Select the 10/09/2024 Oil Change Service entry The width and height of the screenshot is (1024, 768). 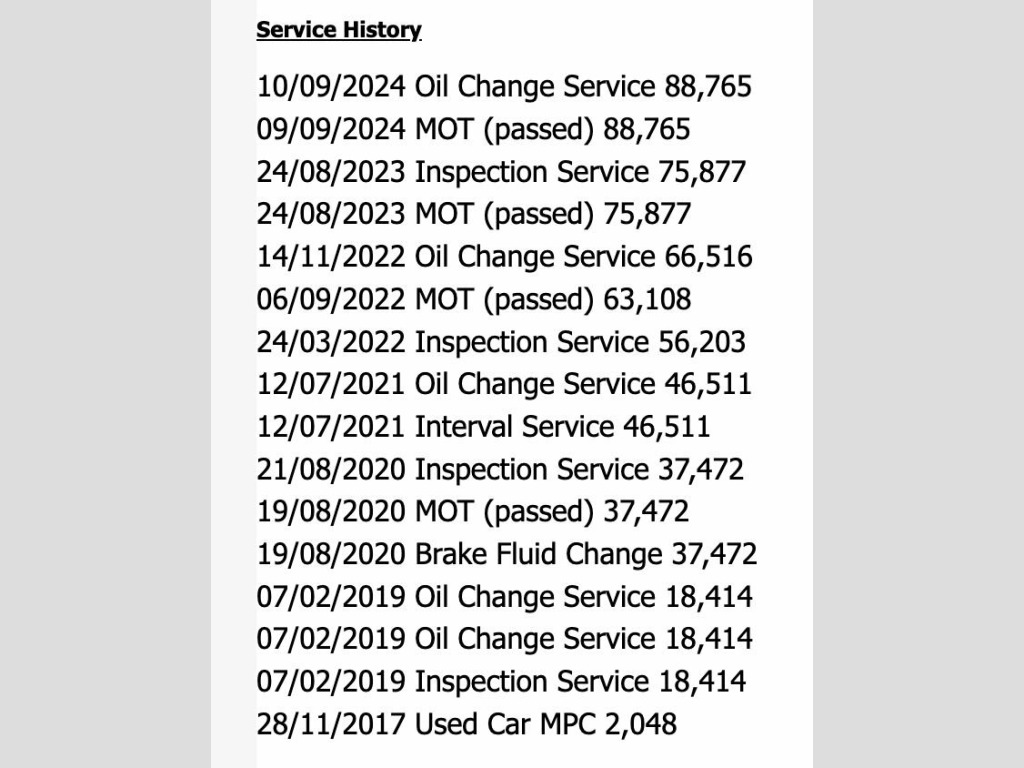click(504, 87)
